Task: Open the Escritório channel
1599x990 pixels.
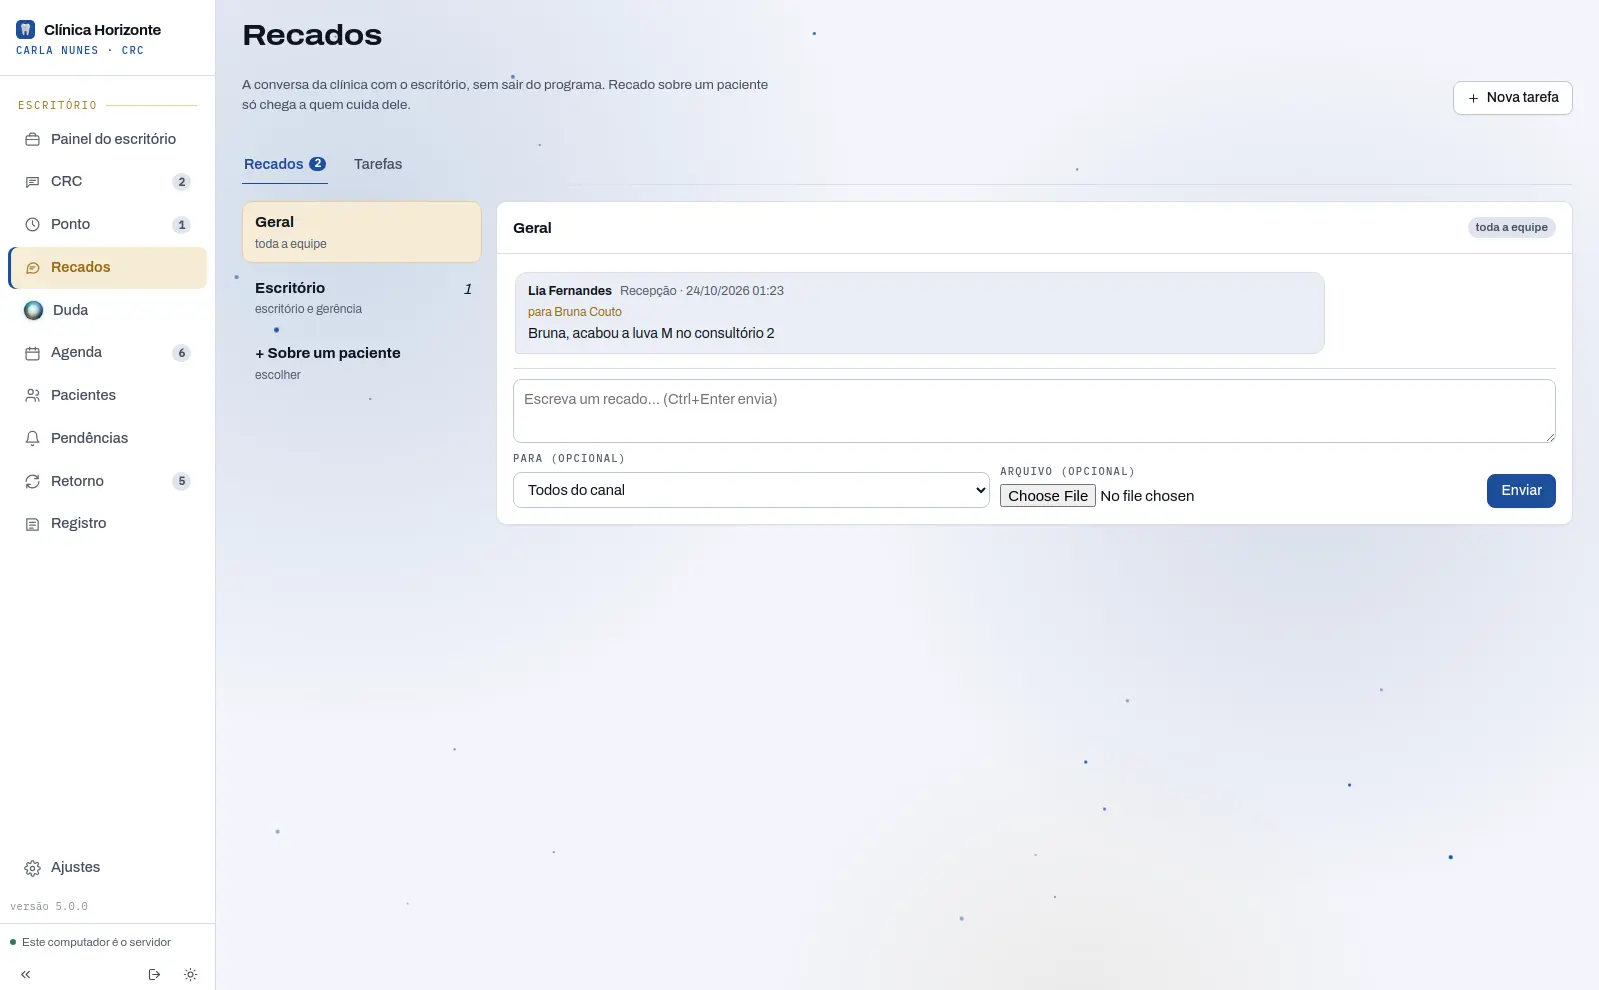Action: (x=362, y=298)
